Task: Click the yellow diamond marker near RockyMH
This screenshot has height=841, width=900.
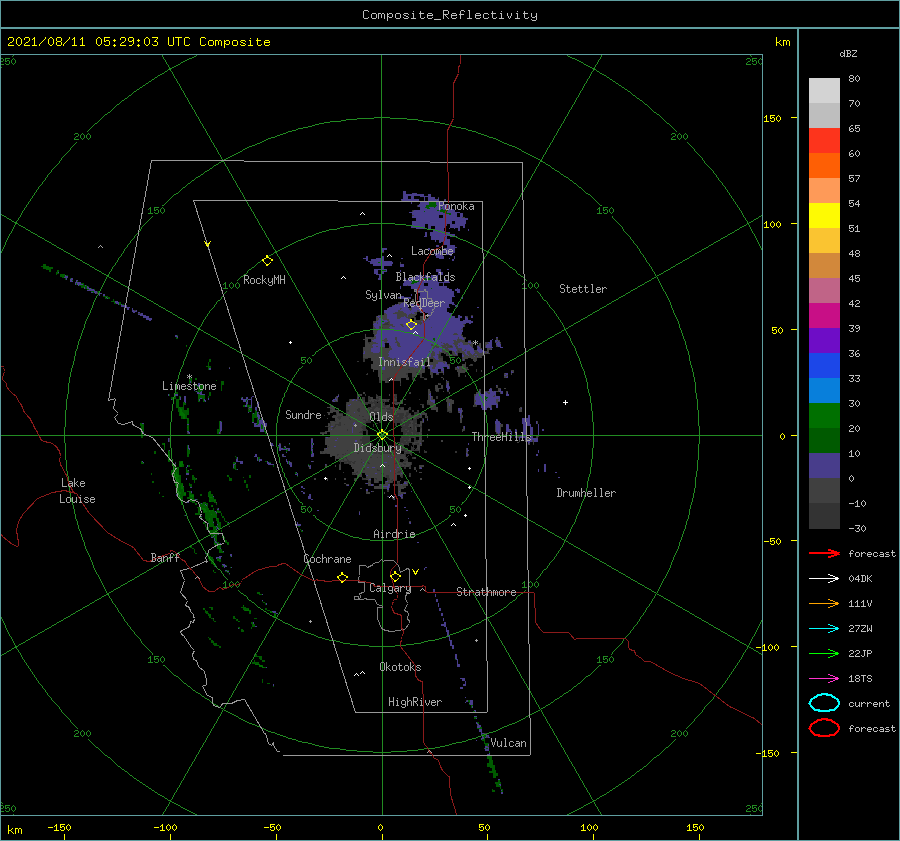Action: coord(267,261)
